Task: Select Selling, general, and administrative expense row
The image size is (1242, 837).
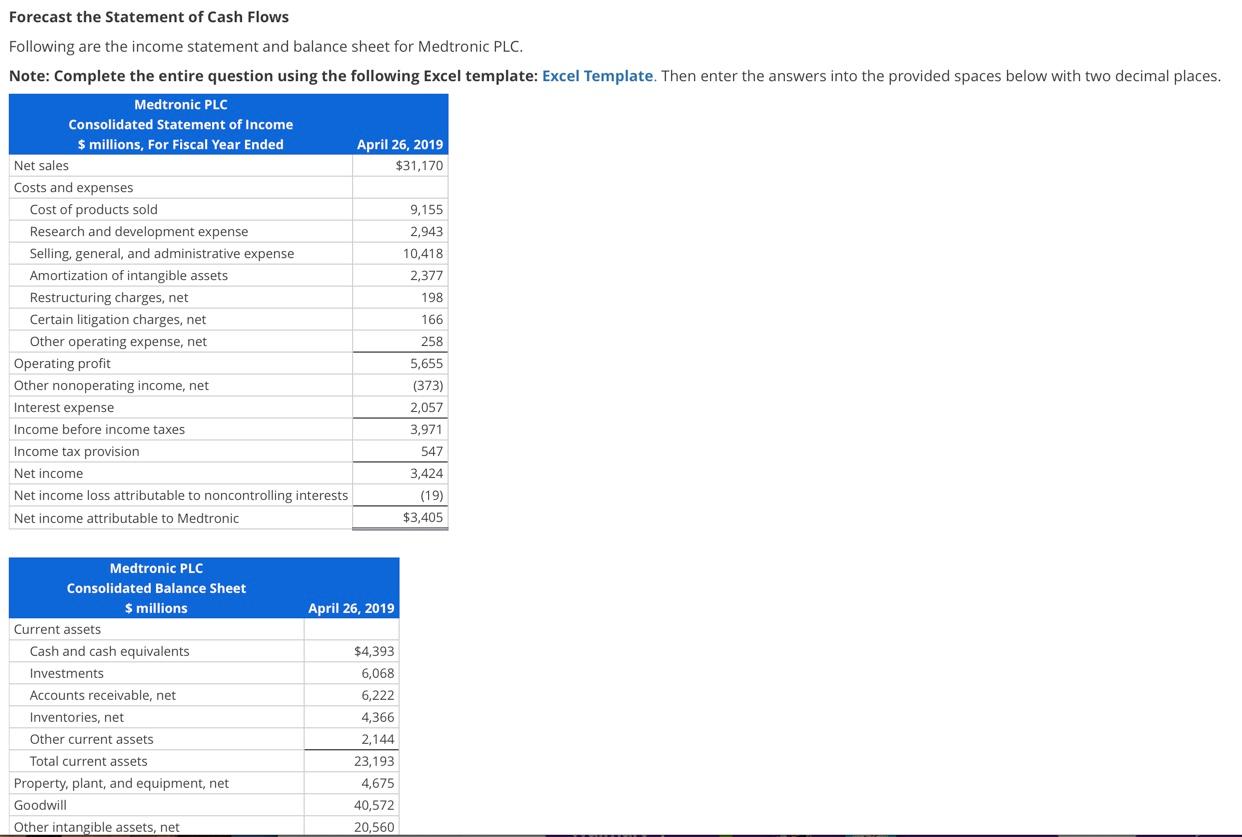Action: coord(162,254)
